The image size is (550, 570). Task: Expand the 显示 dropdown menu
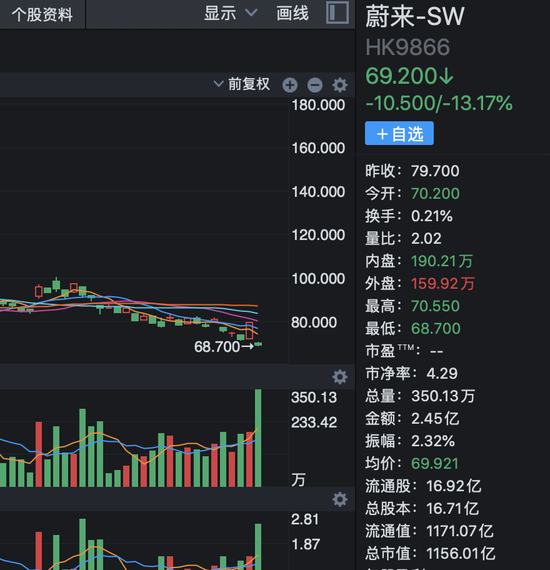[230, 13]
